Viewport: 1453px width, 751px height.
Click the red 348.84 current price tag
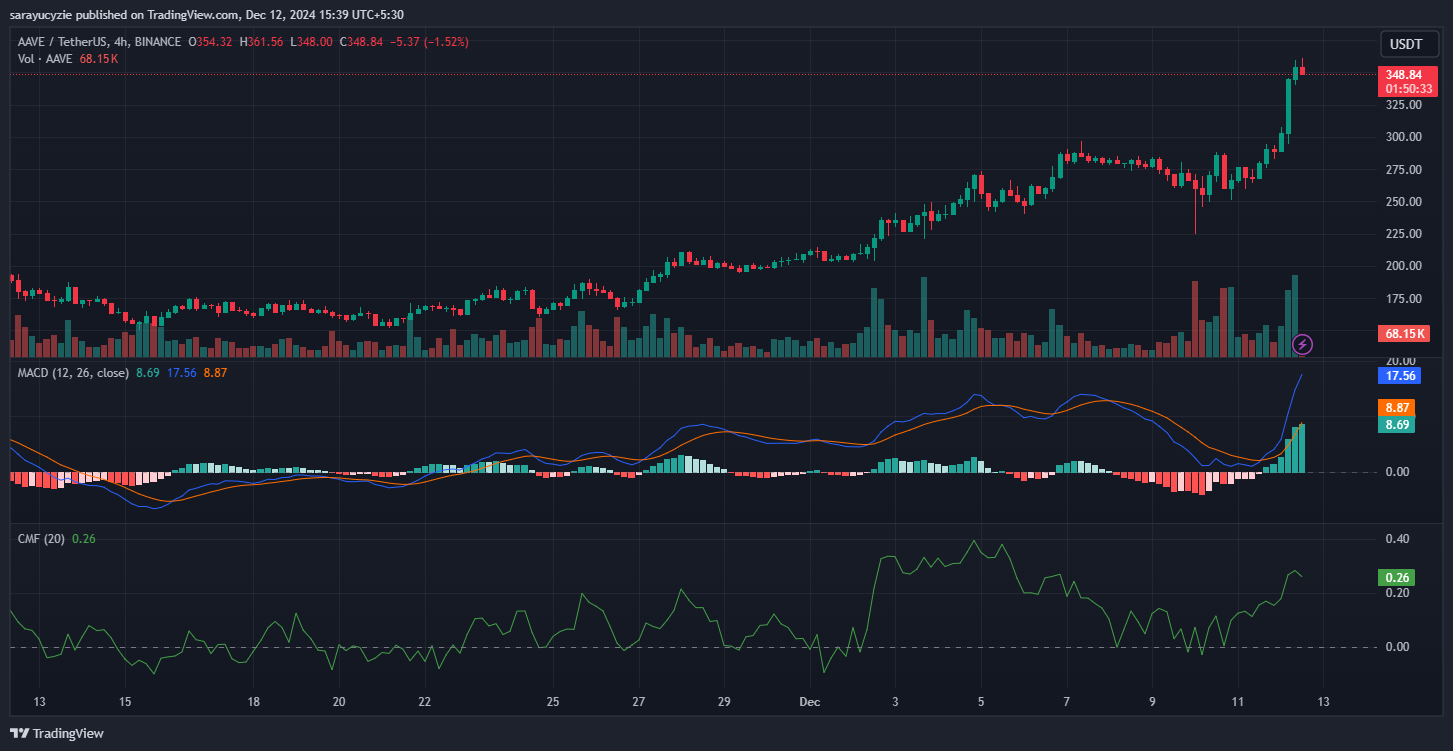pos(1404,74)
